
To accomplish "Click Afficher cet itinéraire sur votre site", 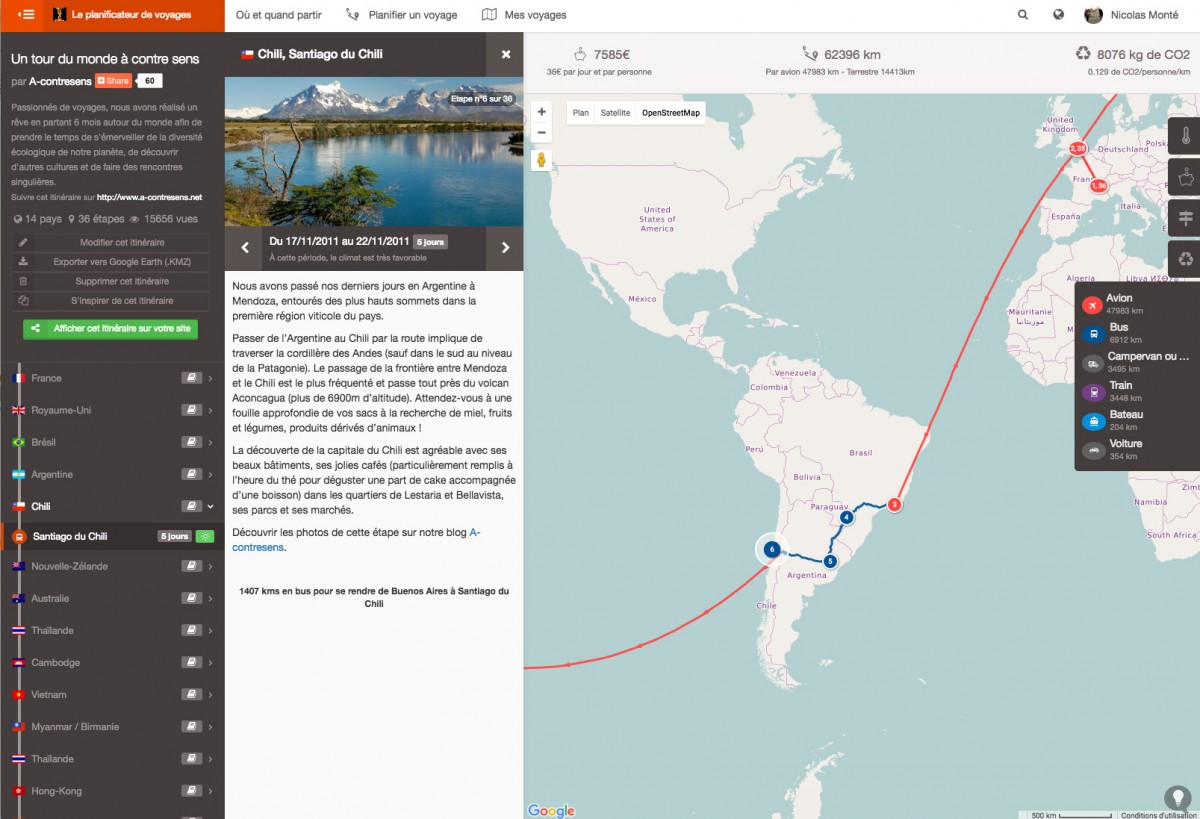I will [x=111, y=328].
